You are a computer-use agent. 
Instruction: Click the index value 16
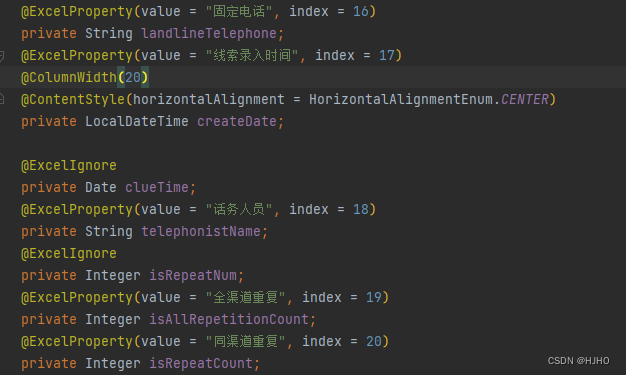coord(361,12)
